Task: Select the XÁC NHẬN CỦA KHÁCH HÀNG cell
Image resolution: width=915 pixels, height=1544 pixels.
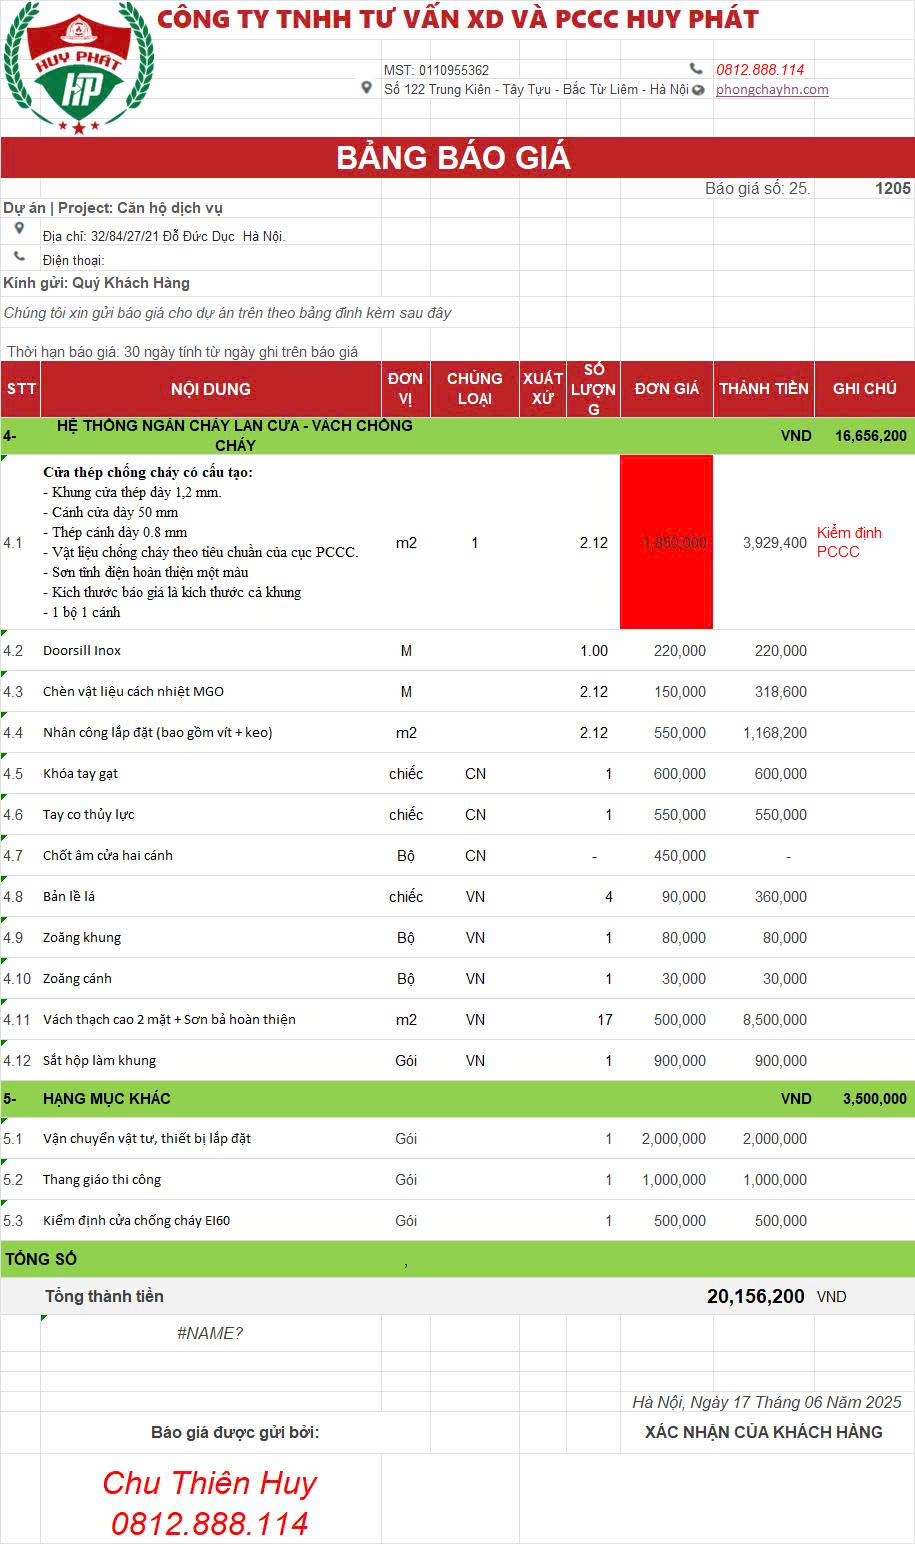Action: click(763, 1432)
